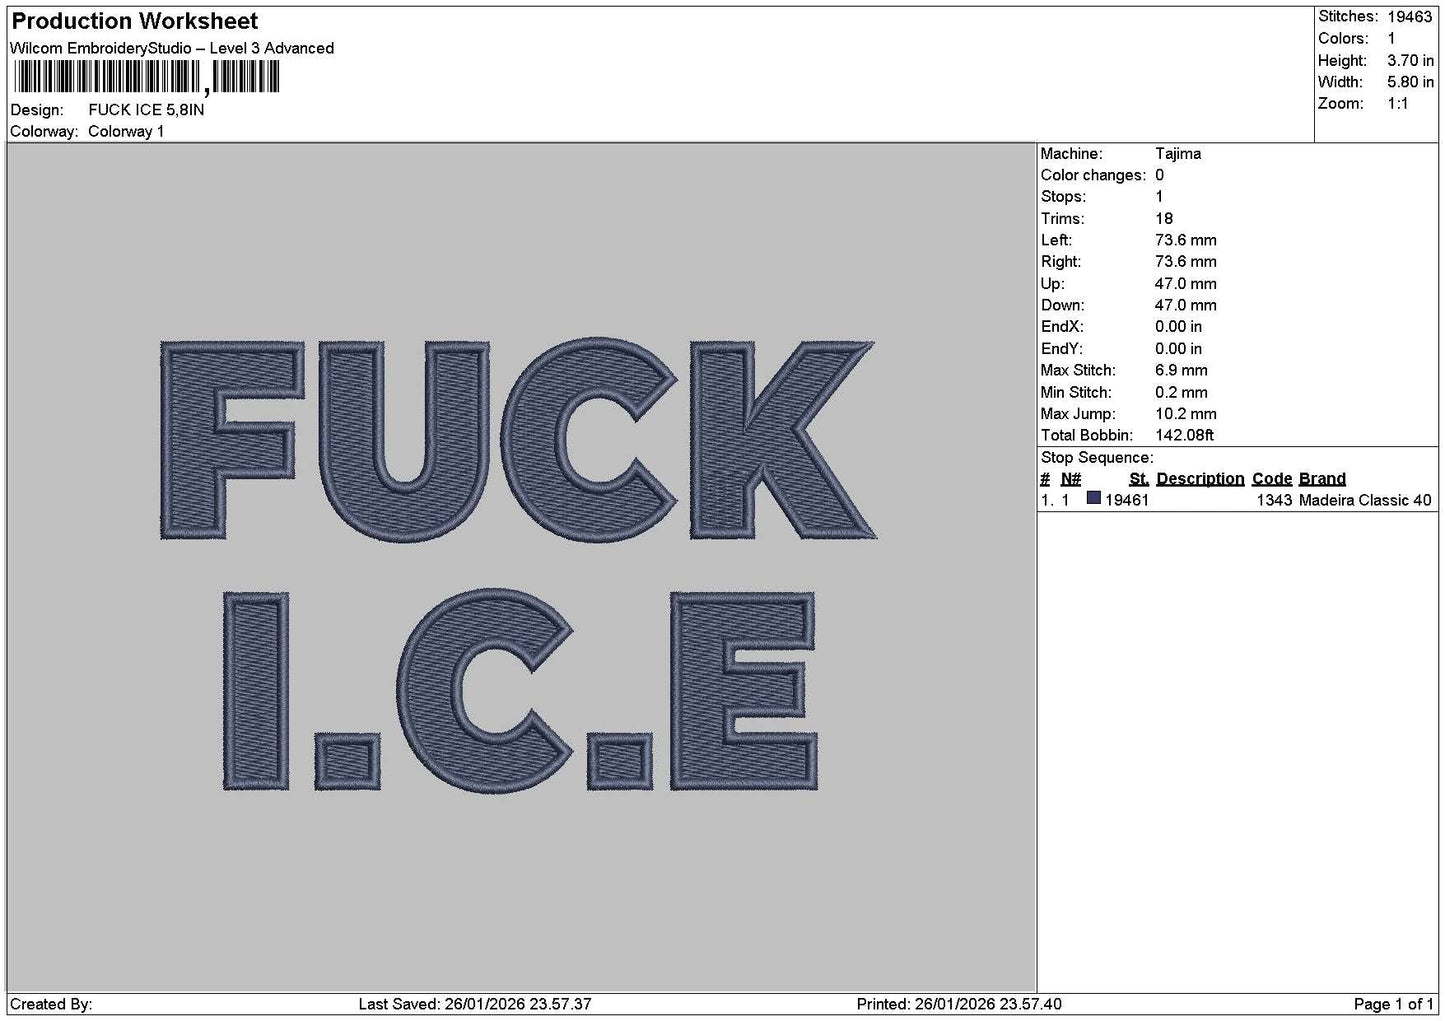Select the Min Stitch value 0.2 mm
This screenshot has width=1445, height=1021.
(1182, 393)
